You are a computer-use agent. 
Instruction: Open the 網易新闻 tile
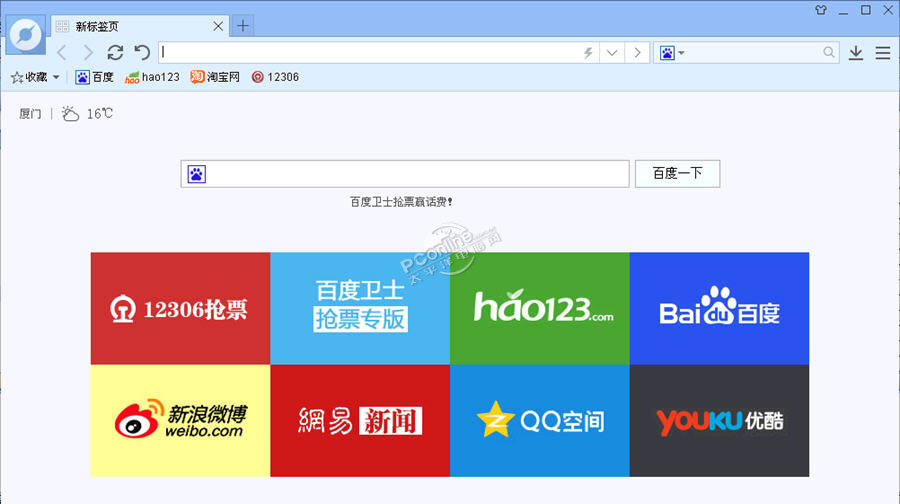360,421
